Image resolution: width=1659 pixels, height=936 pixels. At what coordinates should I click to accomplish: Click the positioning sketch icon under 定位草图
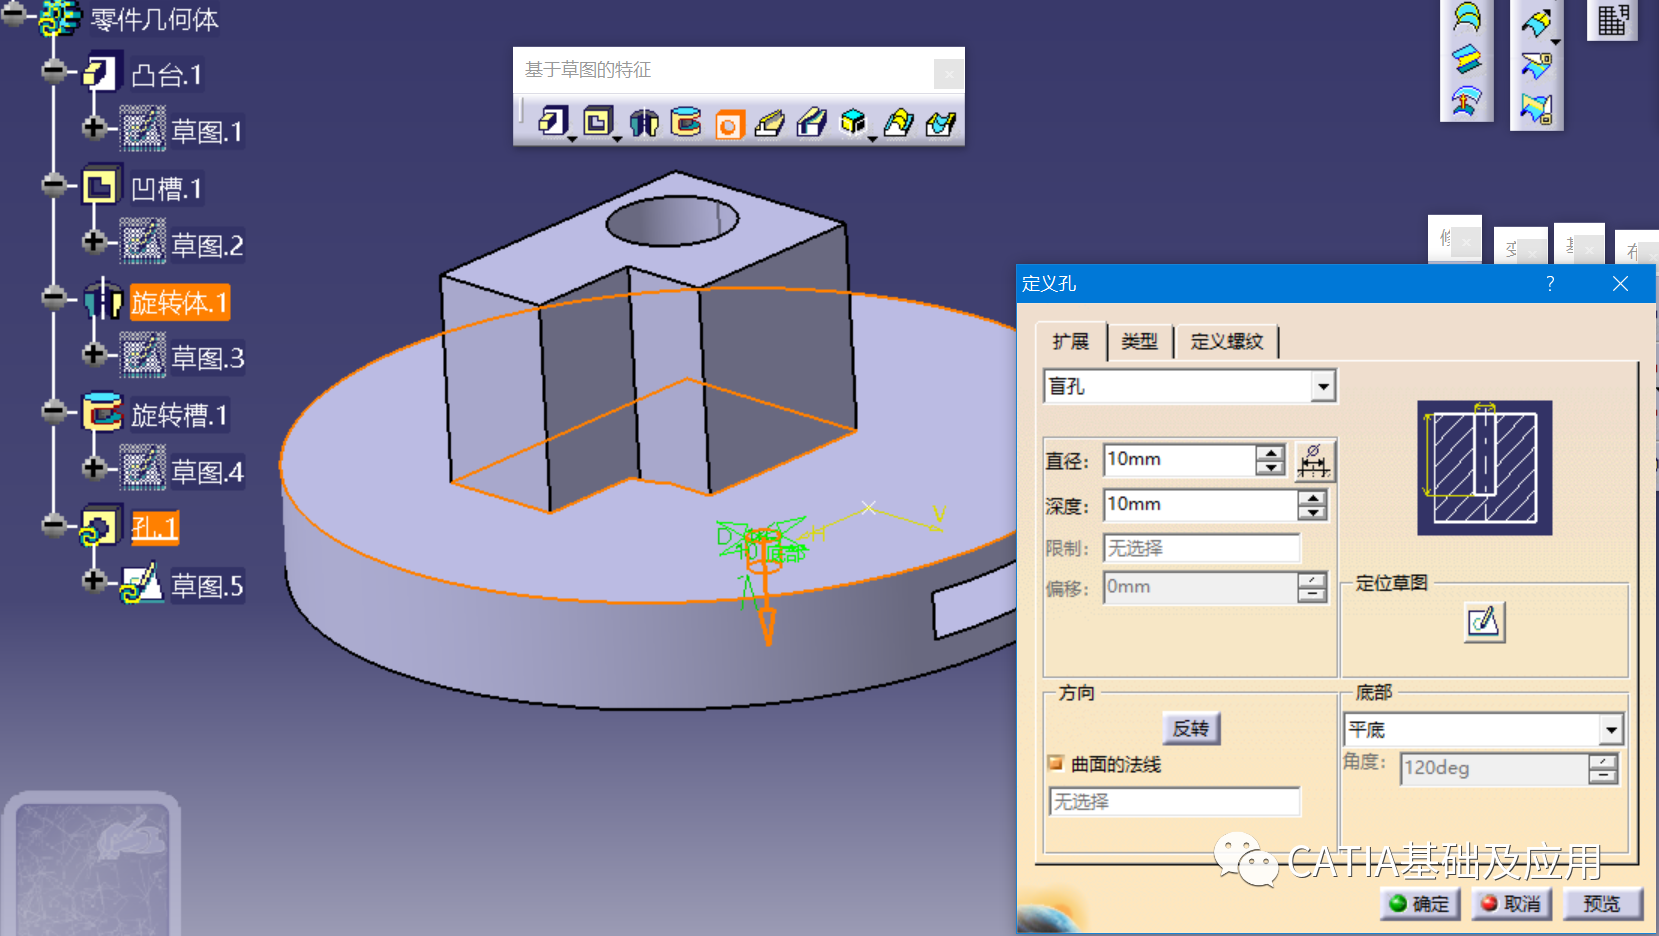[1484, 622]
